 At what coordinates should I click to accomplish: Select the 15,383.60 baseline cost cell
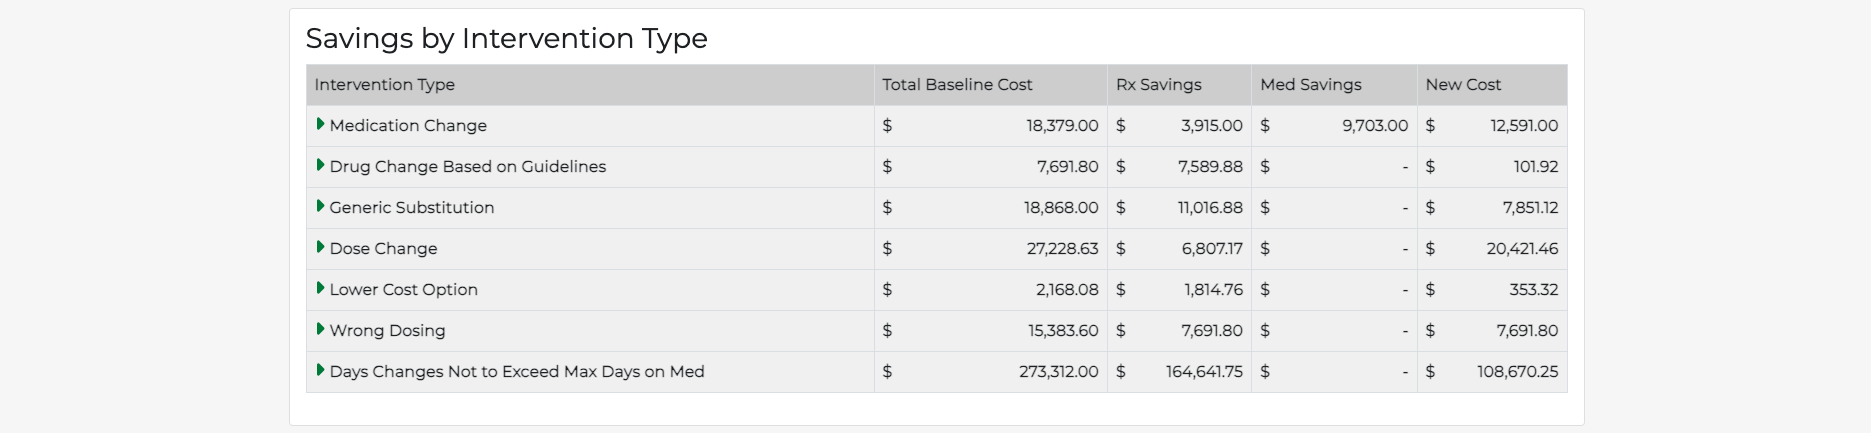pyautogui.click(x=1063, y=331)
